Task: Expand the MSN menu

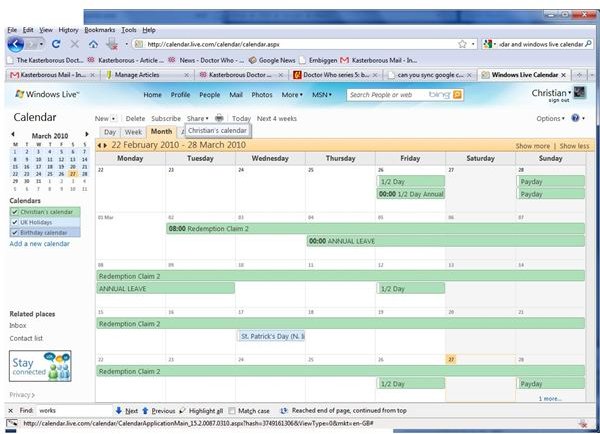Action: coord(322,95)
